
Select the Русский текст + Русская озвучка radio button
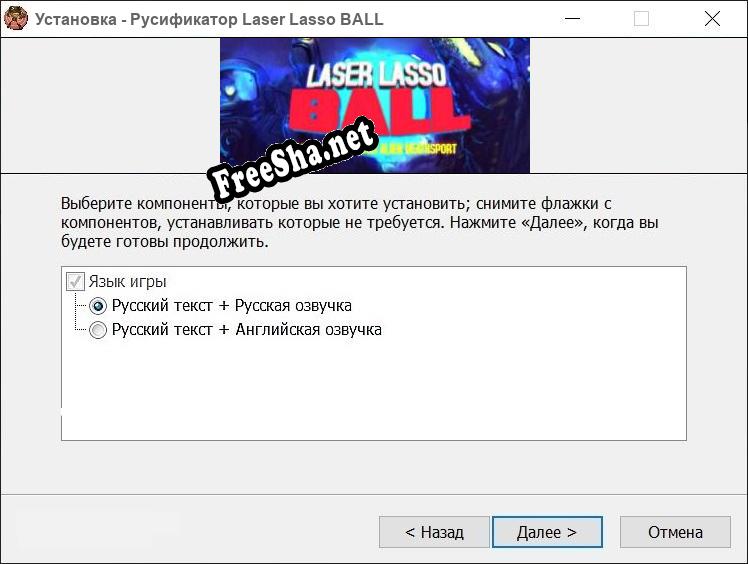click(98, 306)
